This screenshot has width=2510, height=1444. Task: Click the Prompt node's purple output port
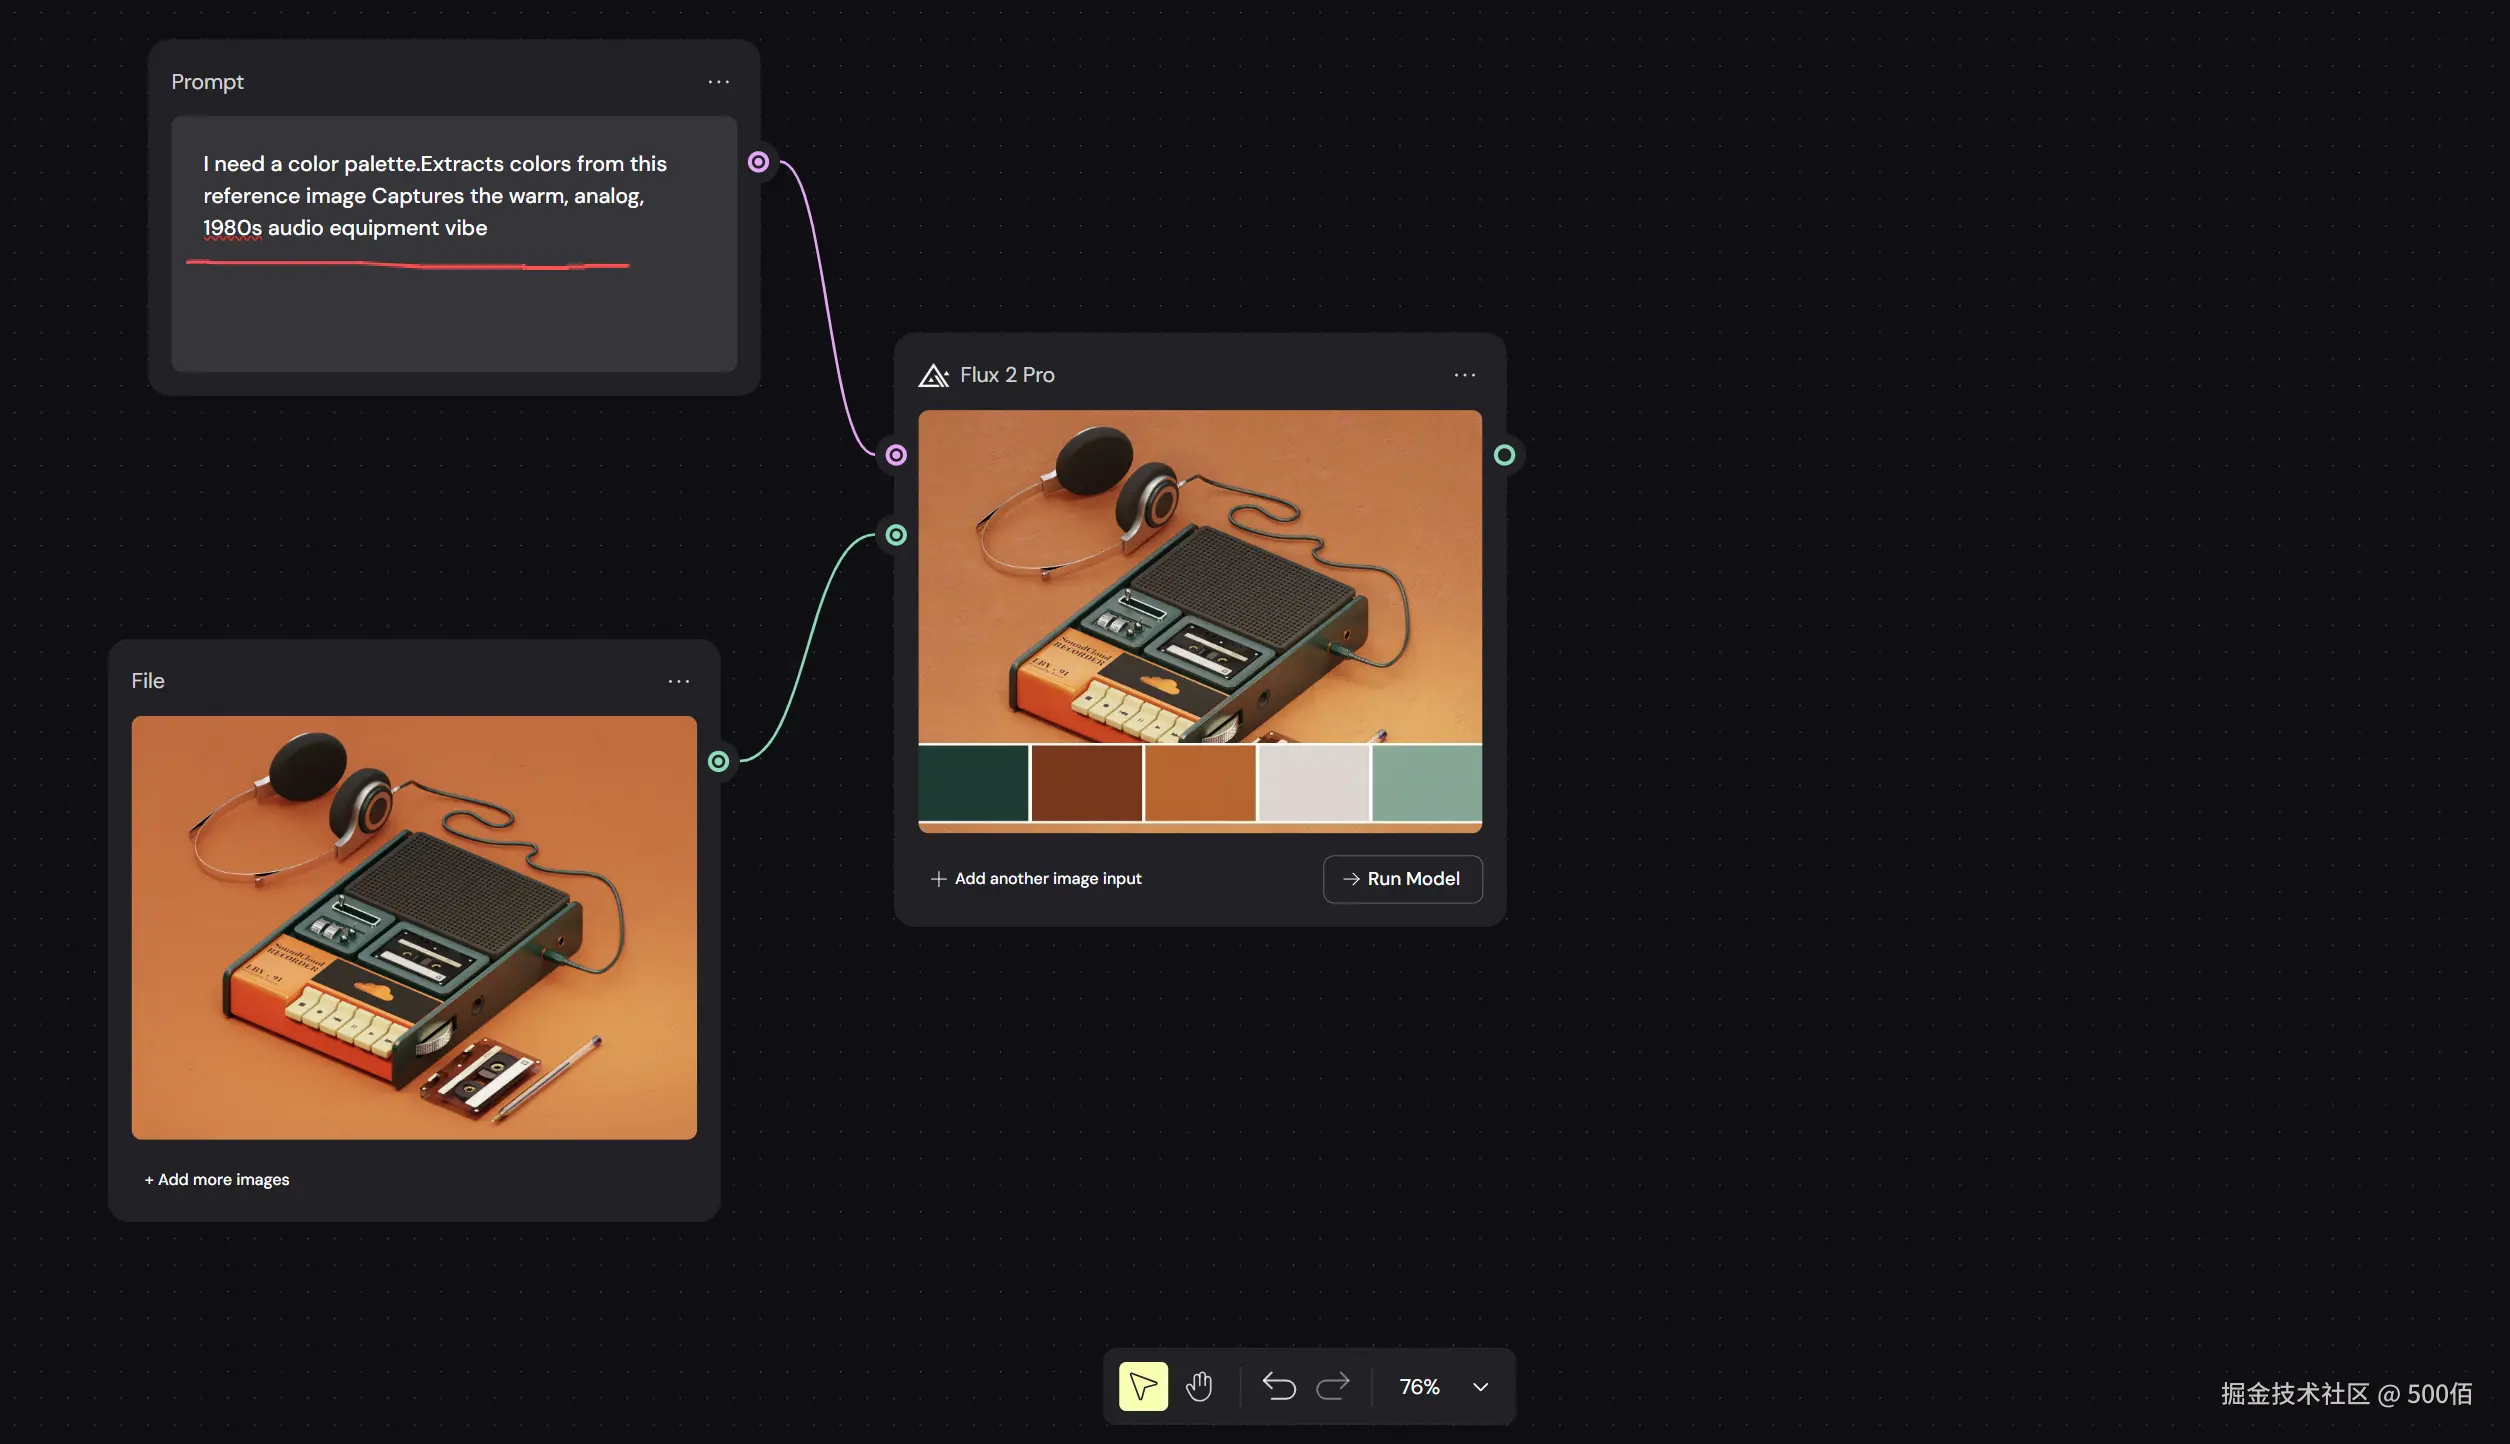[x=759, y=162]
